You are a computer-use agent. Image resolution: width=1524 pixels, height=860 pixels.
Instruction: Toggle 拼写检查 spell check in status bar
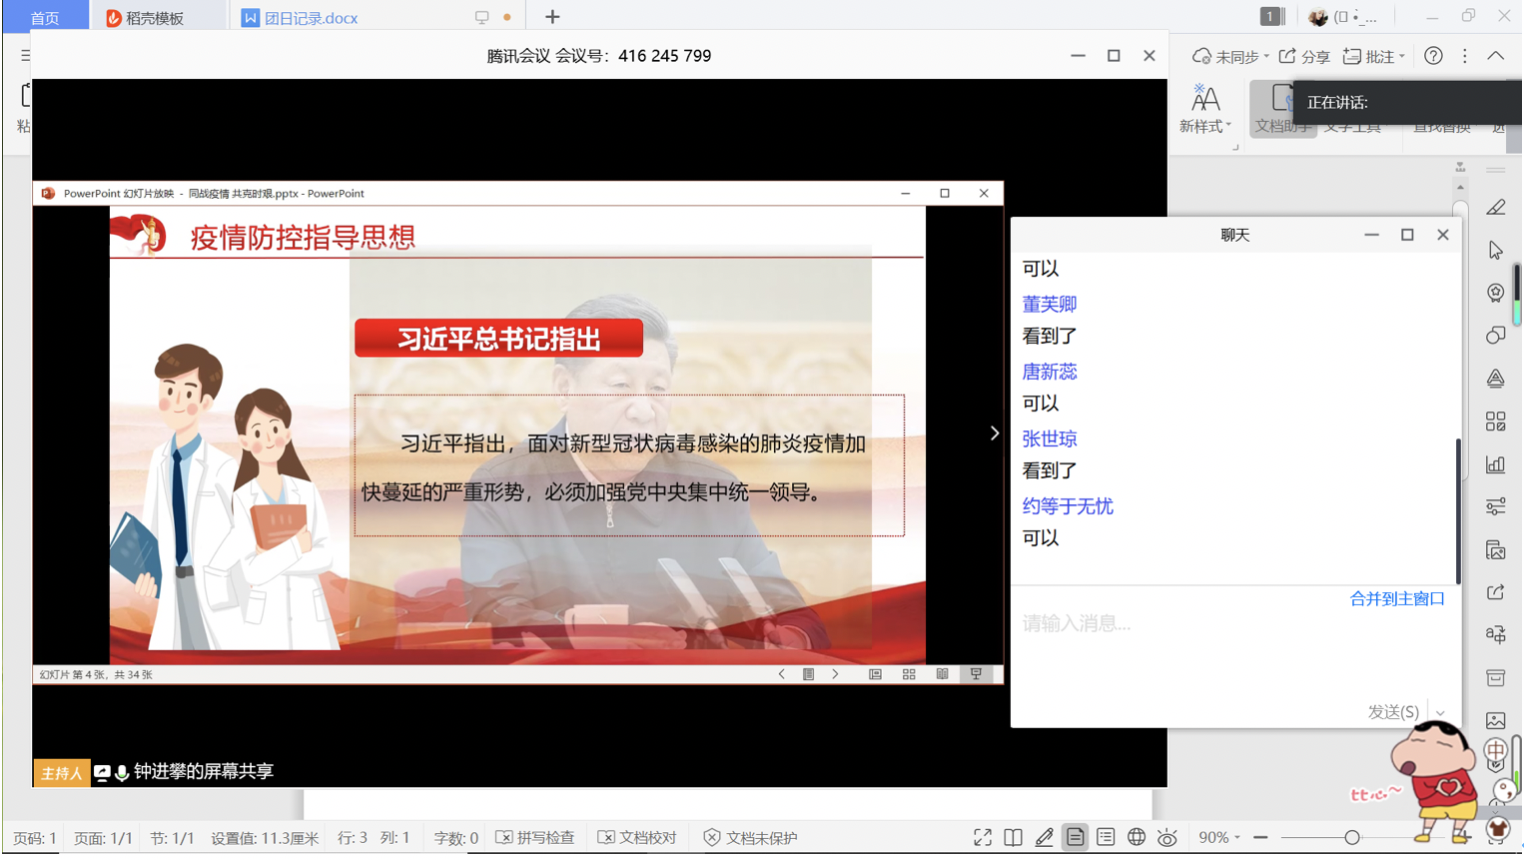pyautogui.click(x=535, y=838)
